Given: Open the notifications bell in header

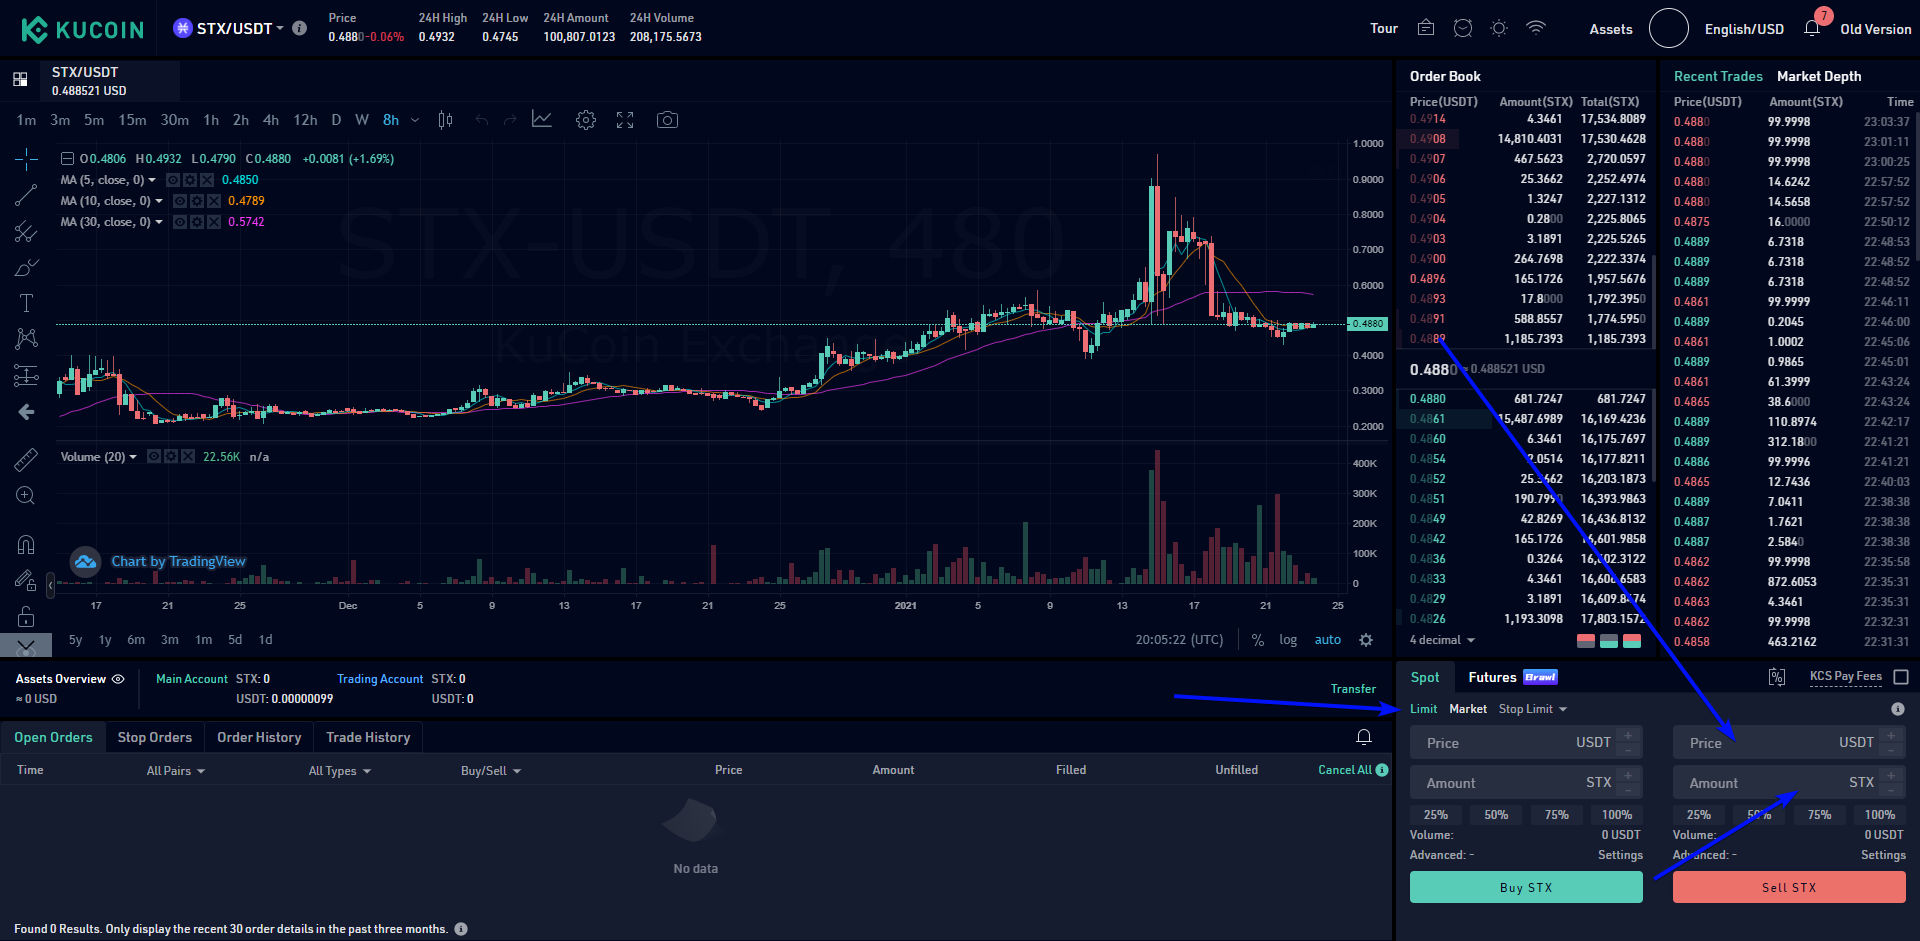Looking at the screenshot, I should [1811, 29].
